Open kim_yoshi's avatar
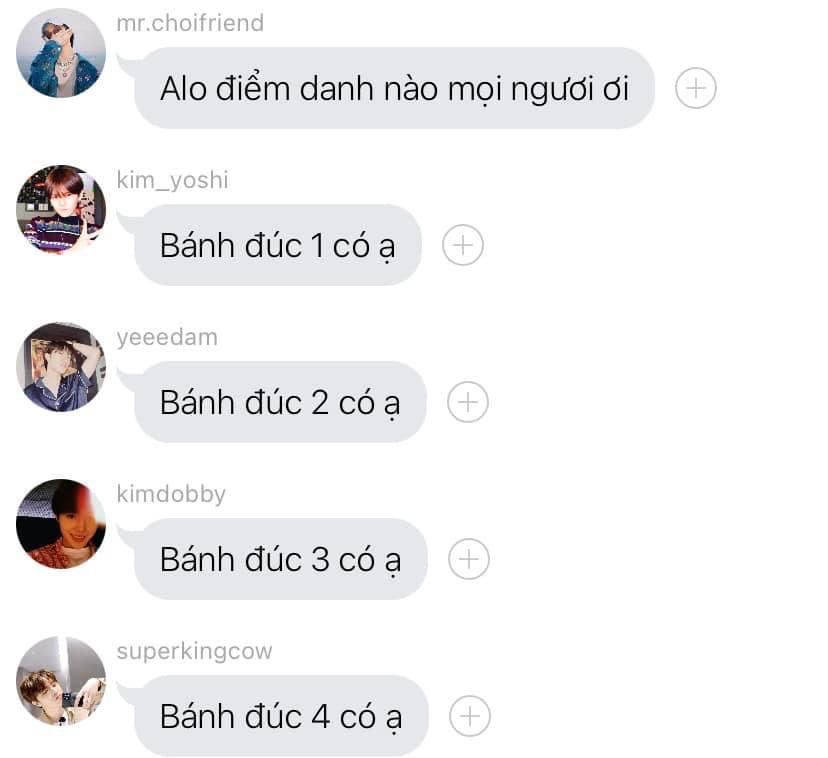Viewport: 828px width, 758px height. pyautogui.click(x=61, y=210)
